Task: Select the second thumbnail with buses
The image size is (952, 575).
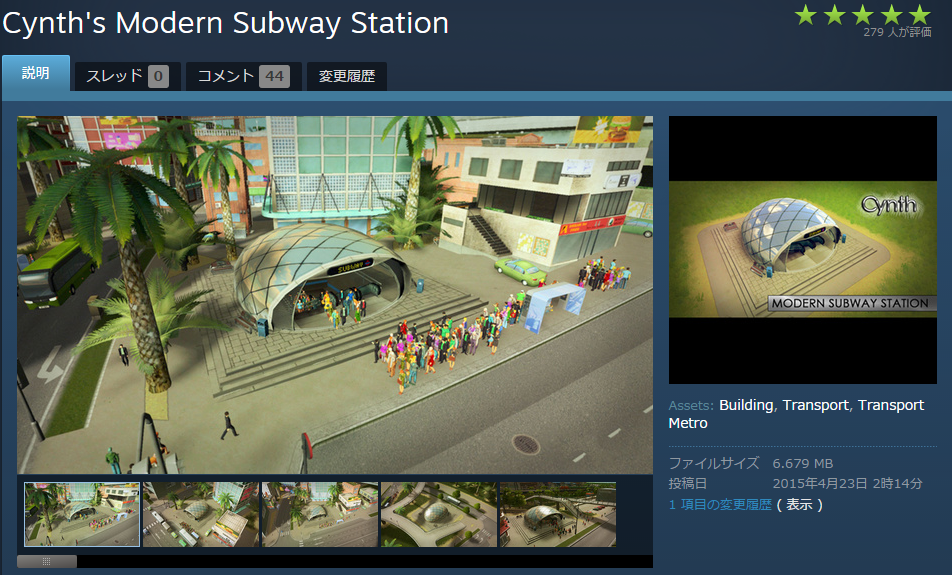Action: coord(201,514)
